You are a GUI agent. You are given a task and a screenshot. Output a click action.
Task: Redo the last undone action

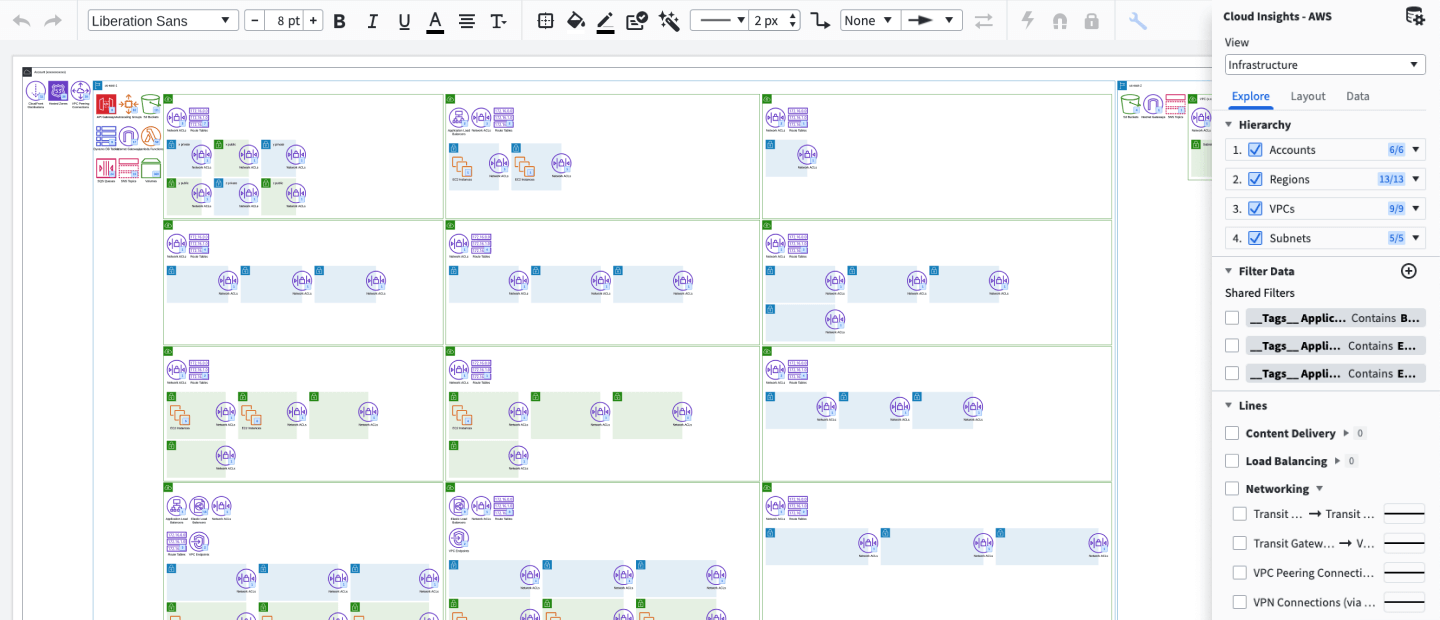click(53, 21)
